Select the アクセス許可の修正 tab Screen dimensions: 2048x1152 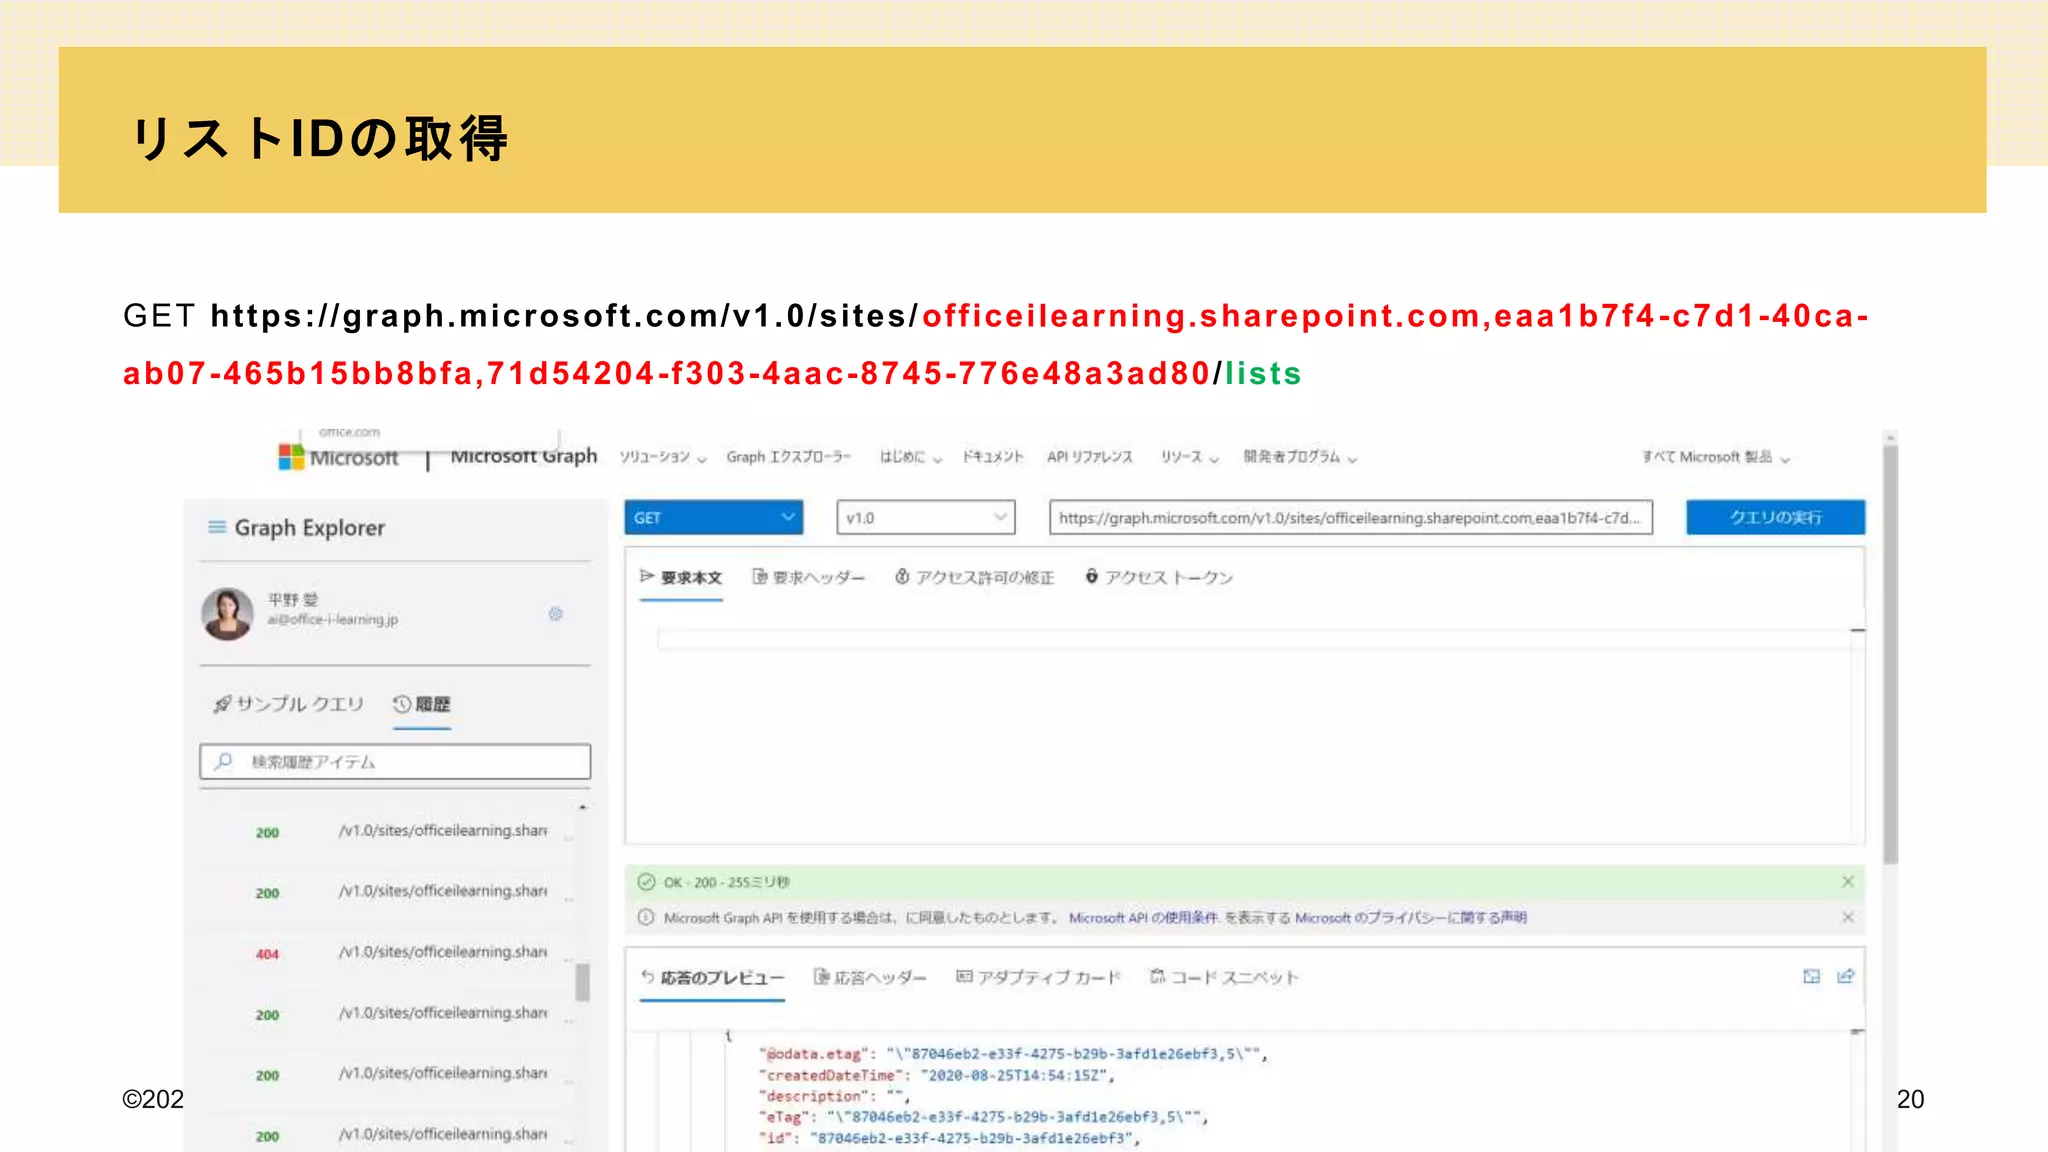pos(974,578)
